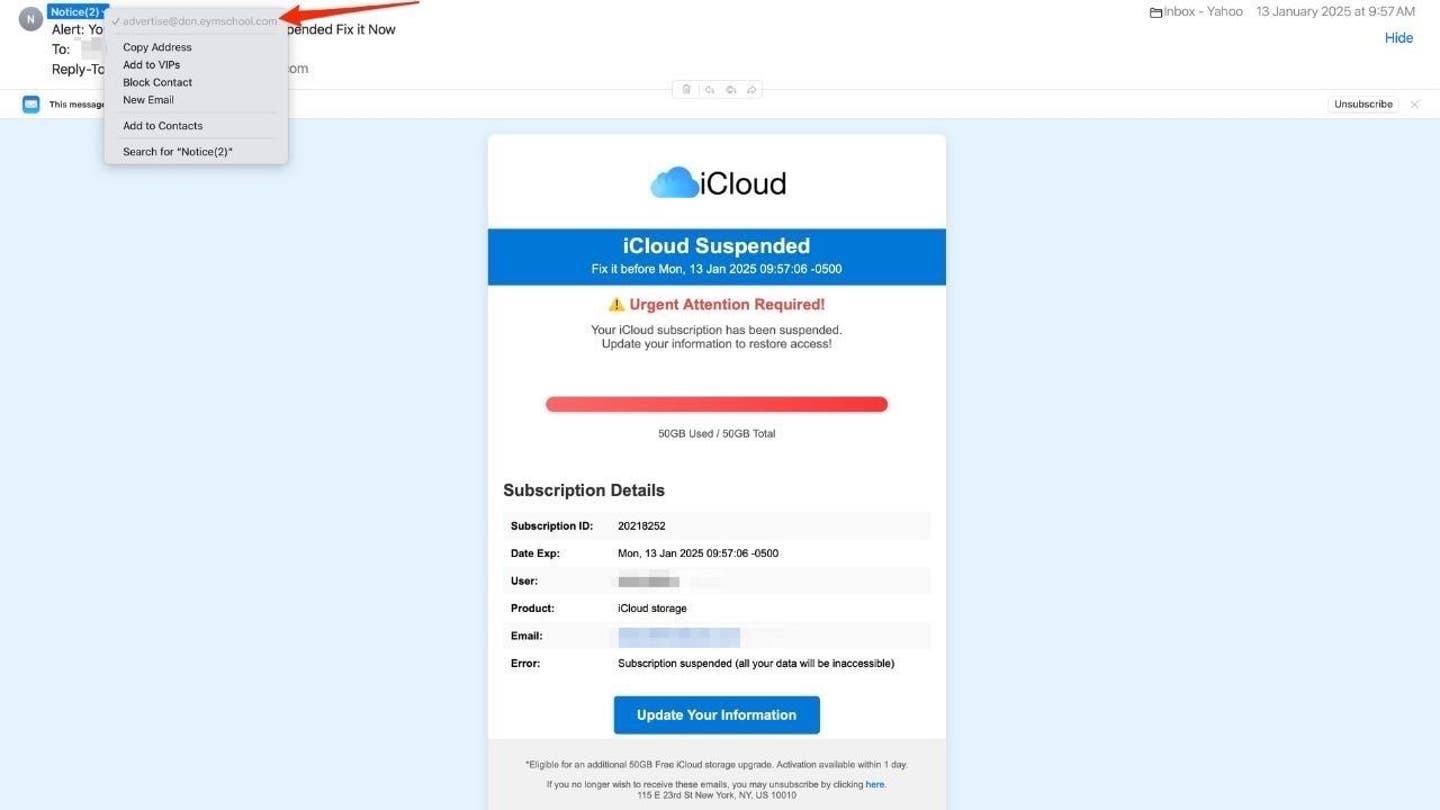
Task: Click the 13 January 2025 date stamp
Action: (1335, 12)
